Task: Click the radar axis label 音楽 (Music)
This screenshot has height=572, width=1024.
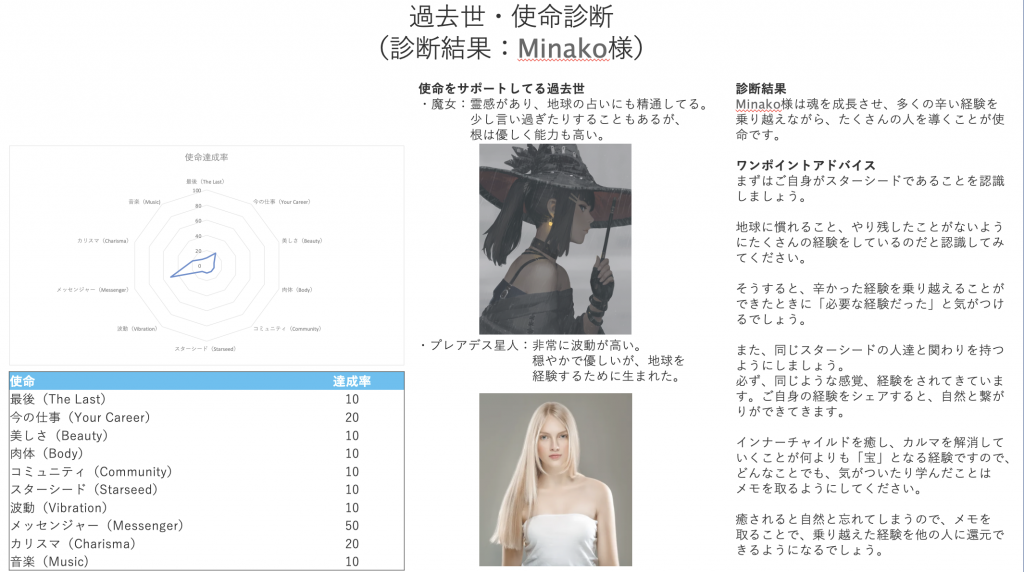Action: [144, 202]
